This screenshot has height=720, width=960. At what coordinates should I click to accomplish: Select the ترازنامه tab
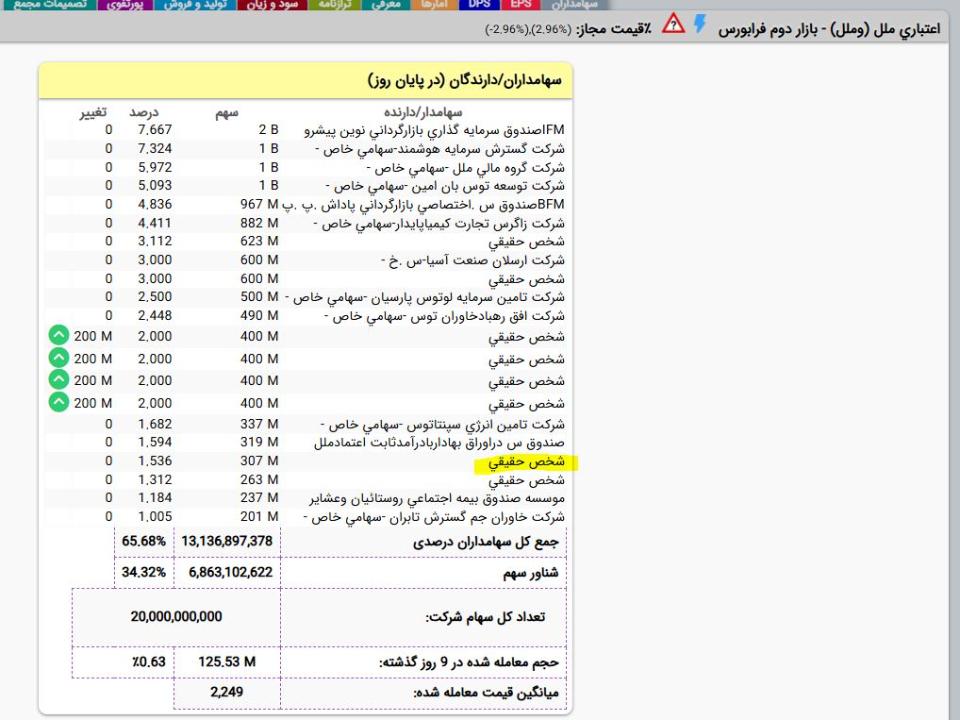tap(332, 5)
